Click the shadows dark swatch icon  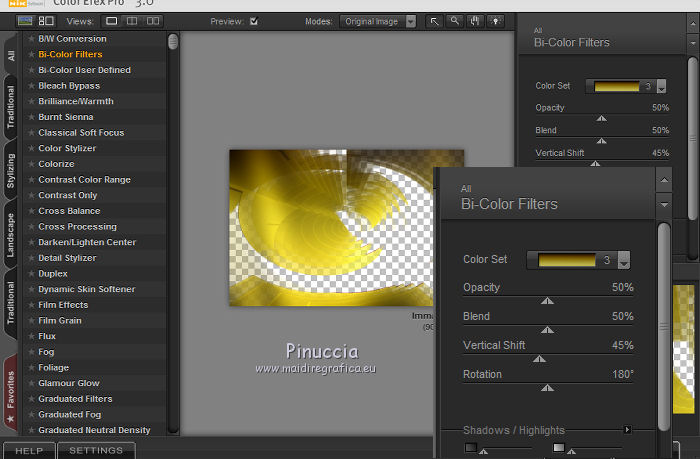point(471,447)
